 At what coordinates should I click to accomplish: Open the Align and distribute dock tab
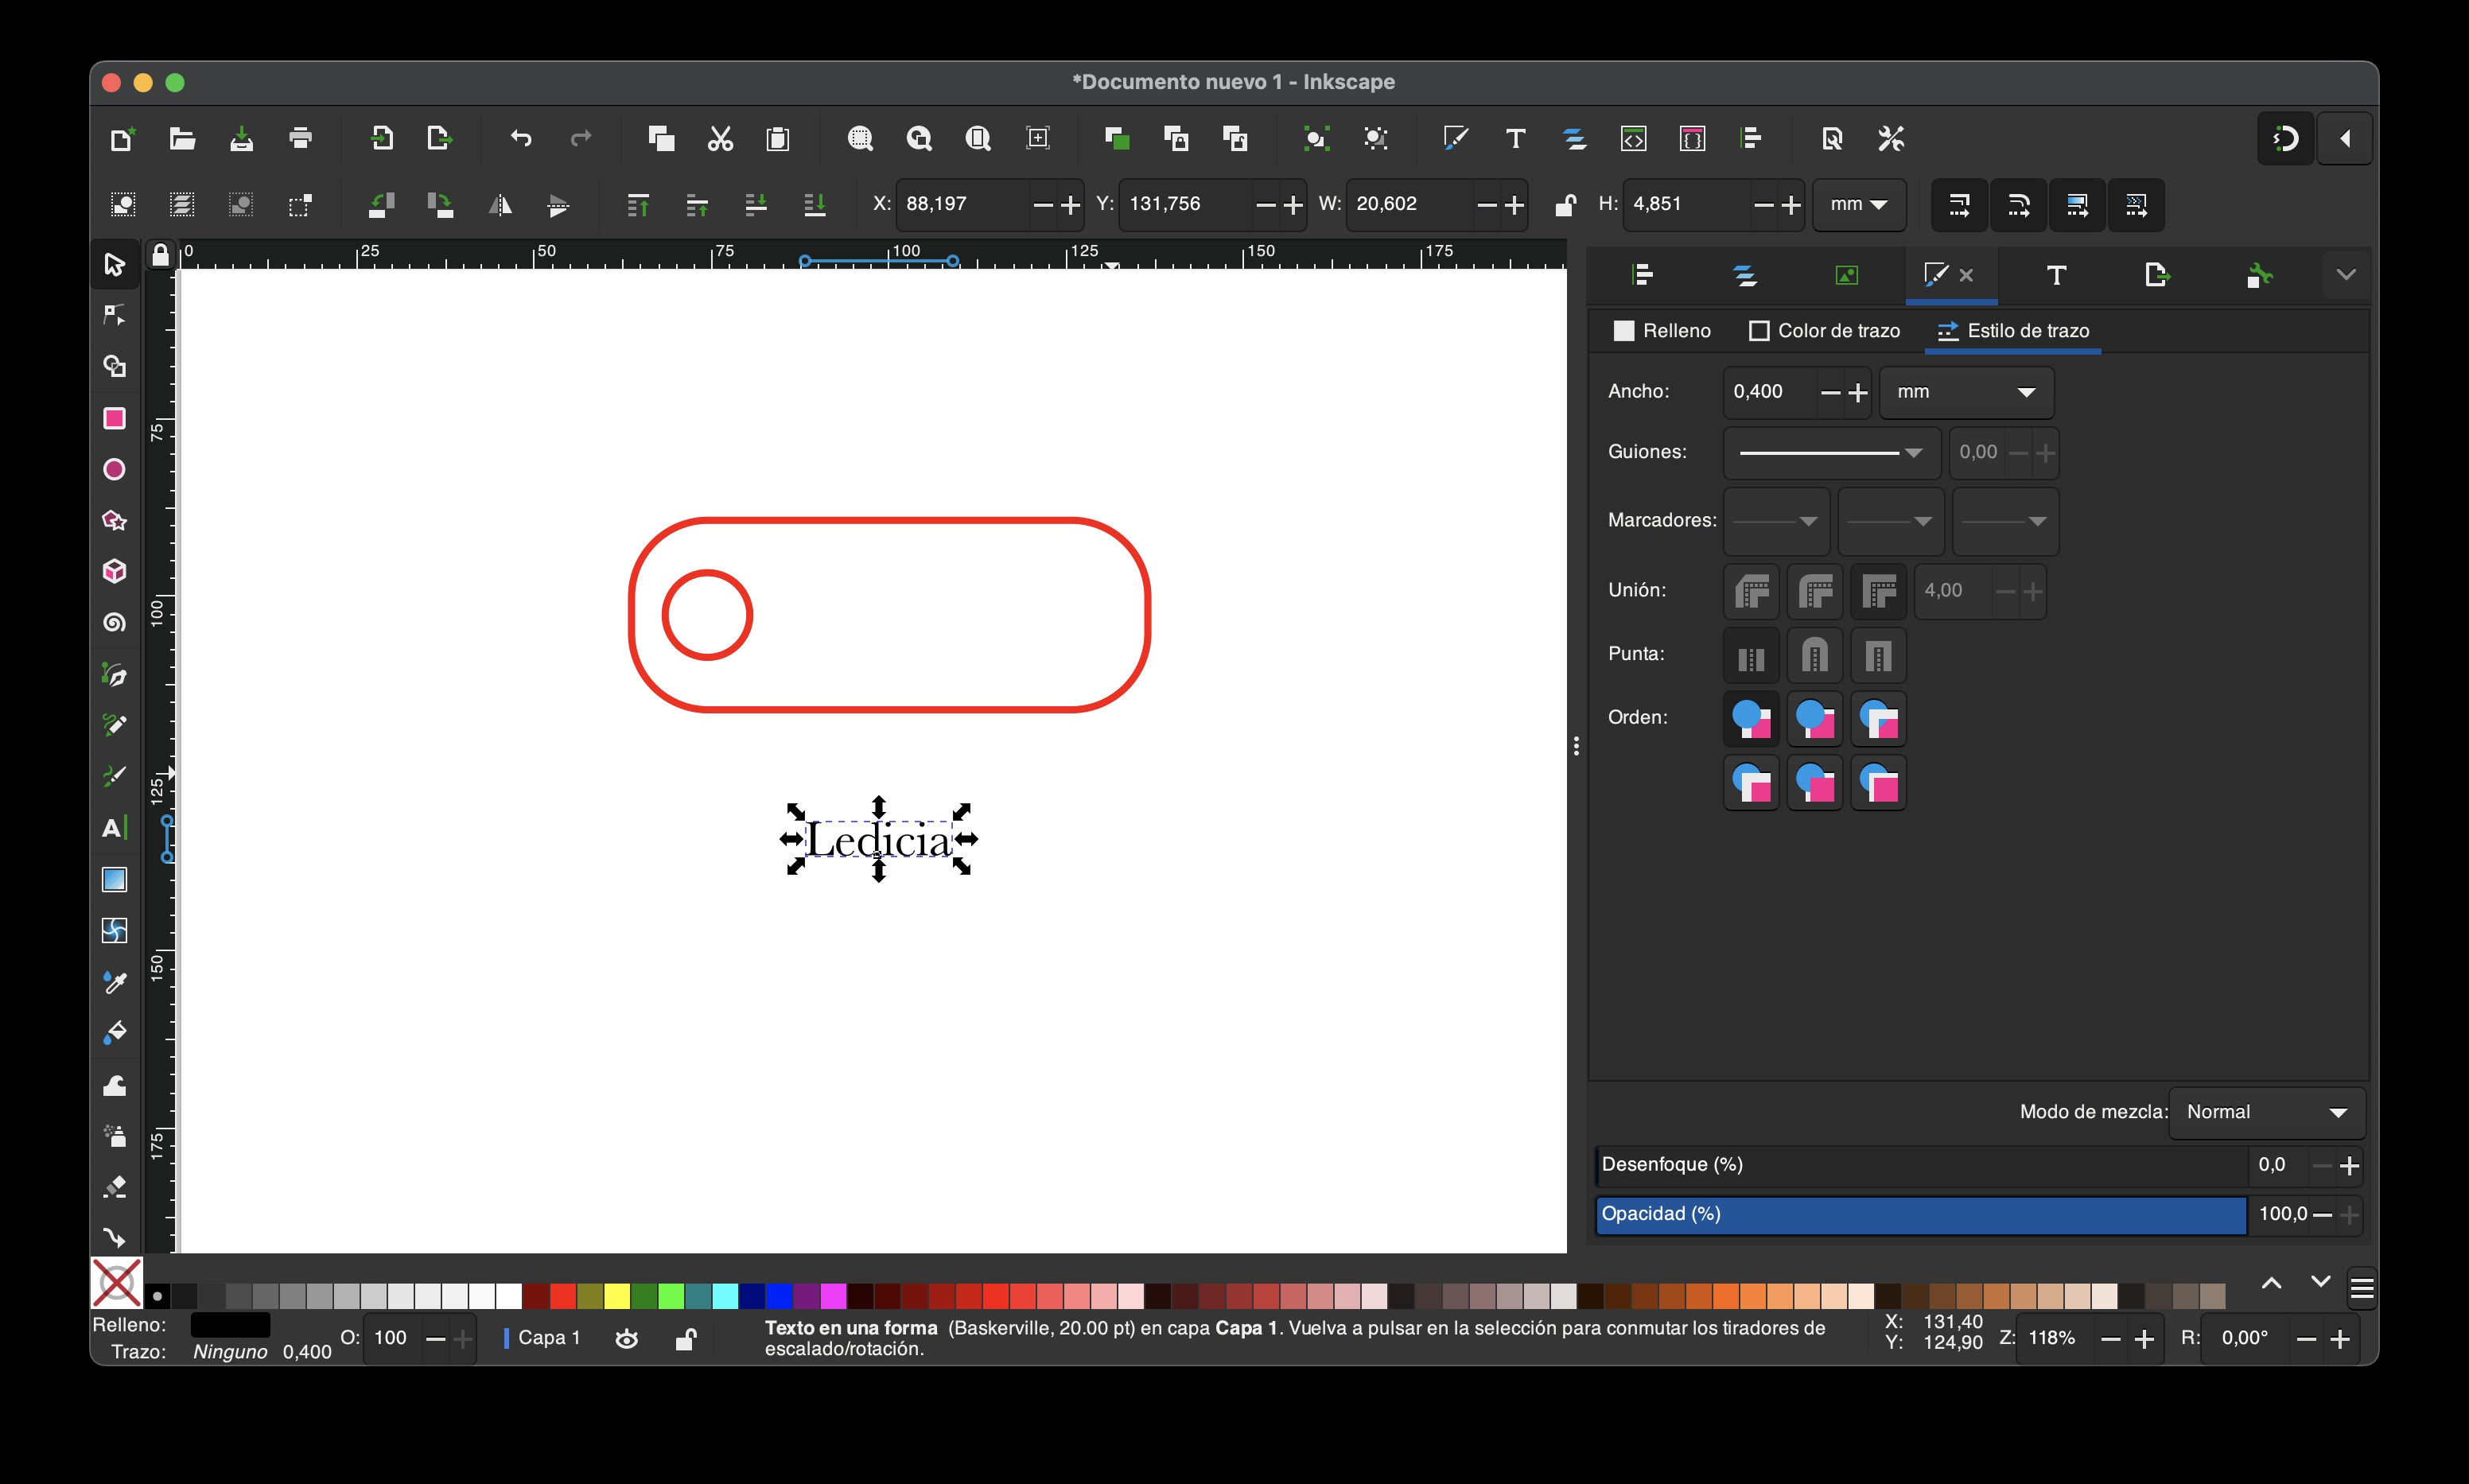point(1643,275)
